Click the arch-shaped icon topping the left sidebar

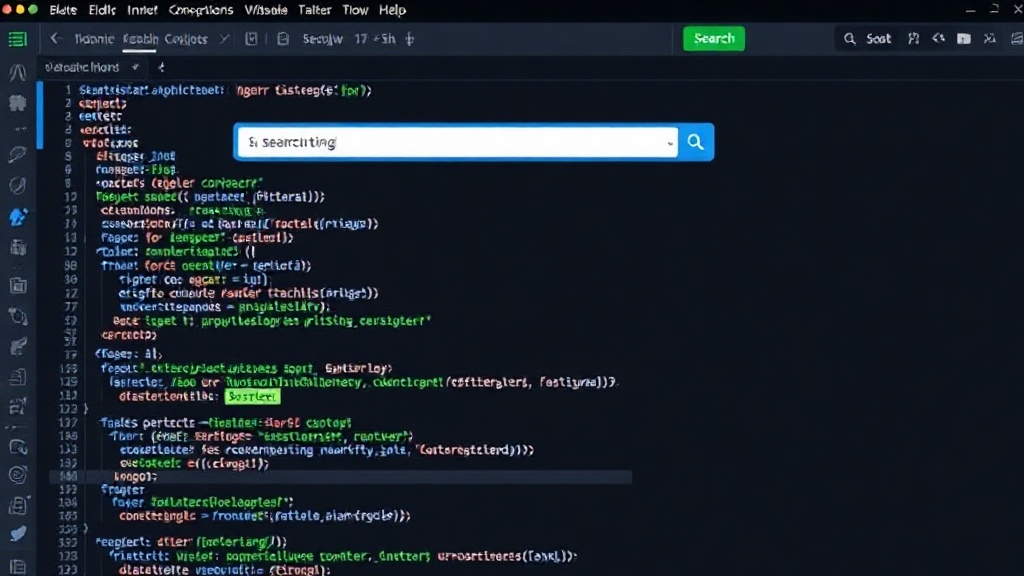pos(18,71)
